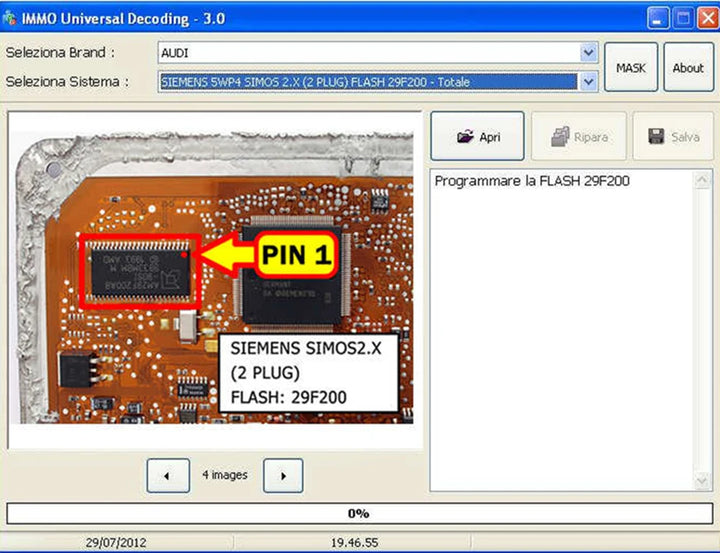The image size is (720, 553).
Task: Click the instructions panel scroll-up arrow
Action: pos(704,179)
